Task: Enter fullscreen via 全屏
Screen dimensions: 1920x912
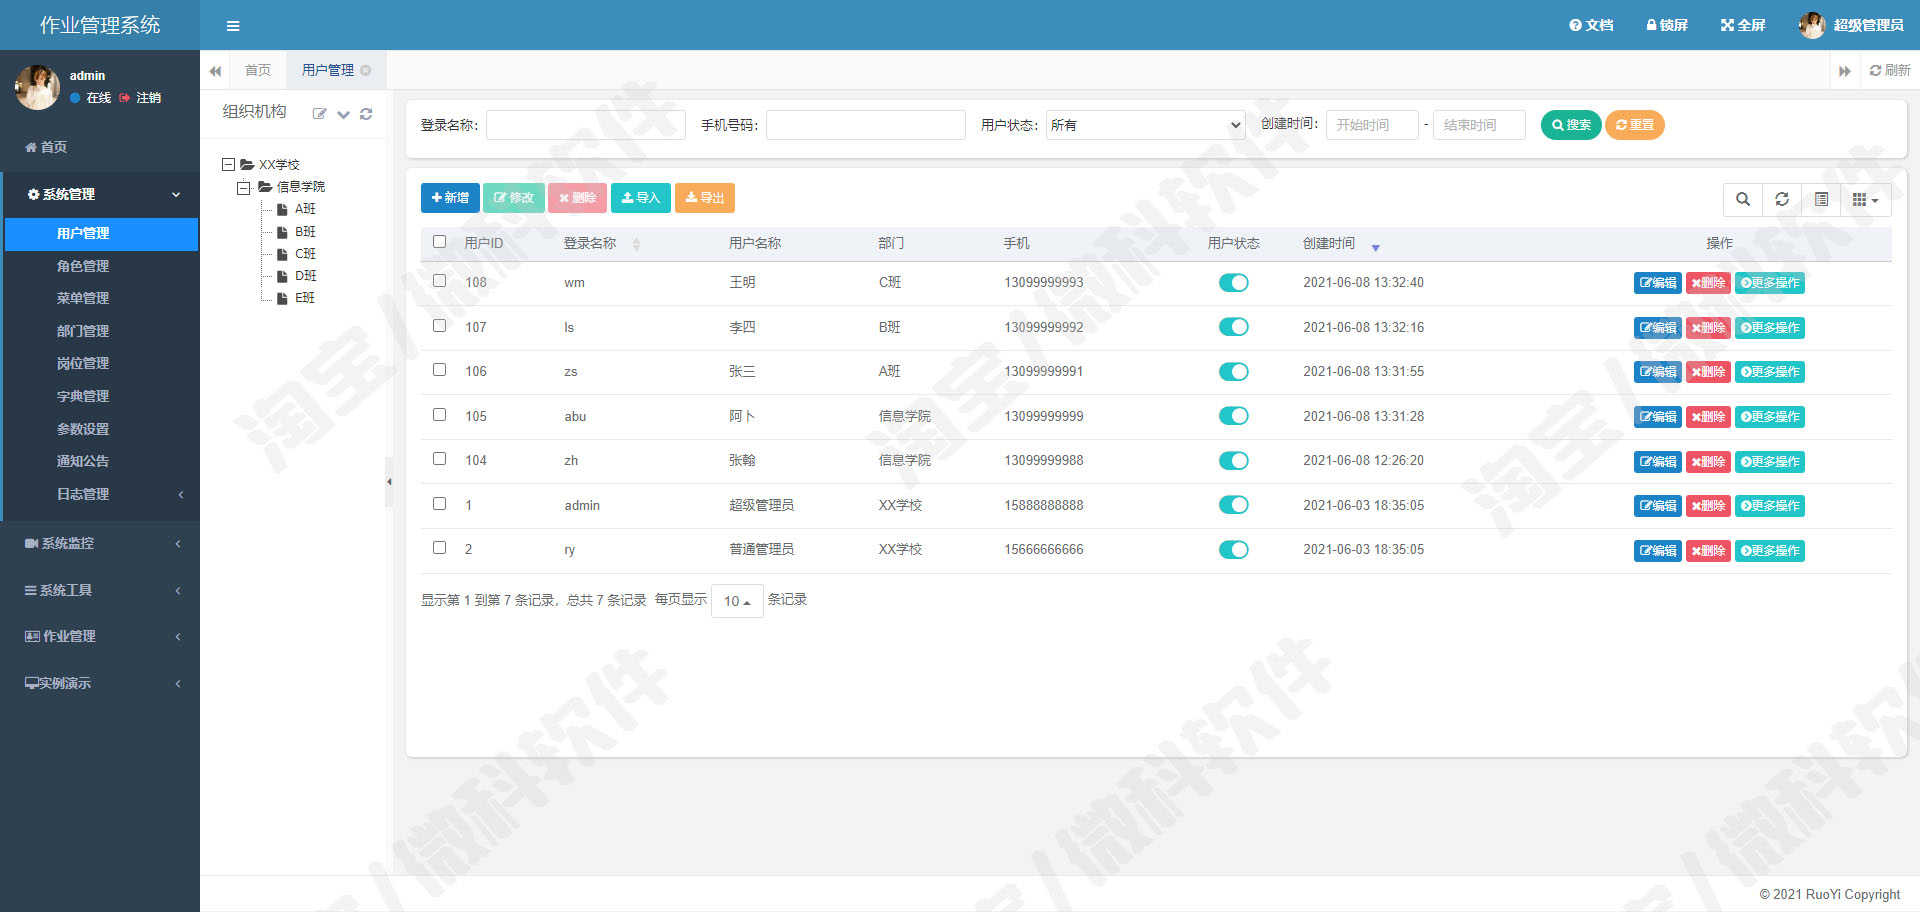Action: (1743, 25)
